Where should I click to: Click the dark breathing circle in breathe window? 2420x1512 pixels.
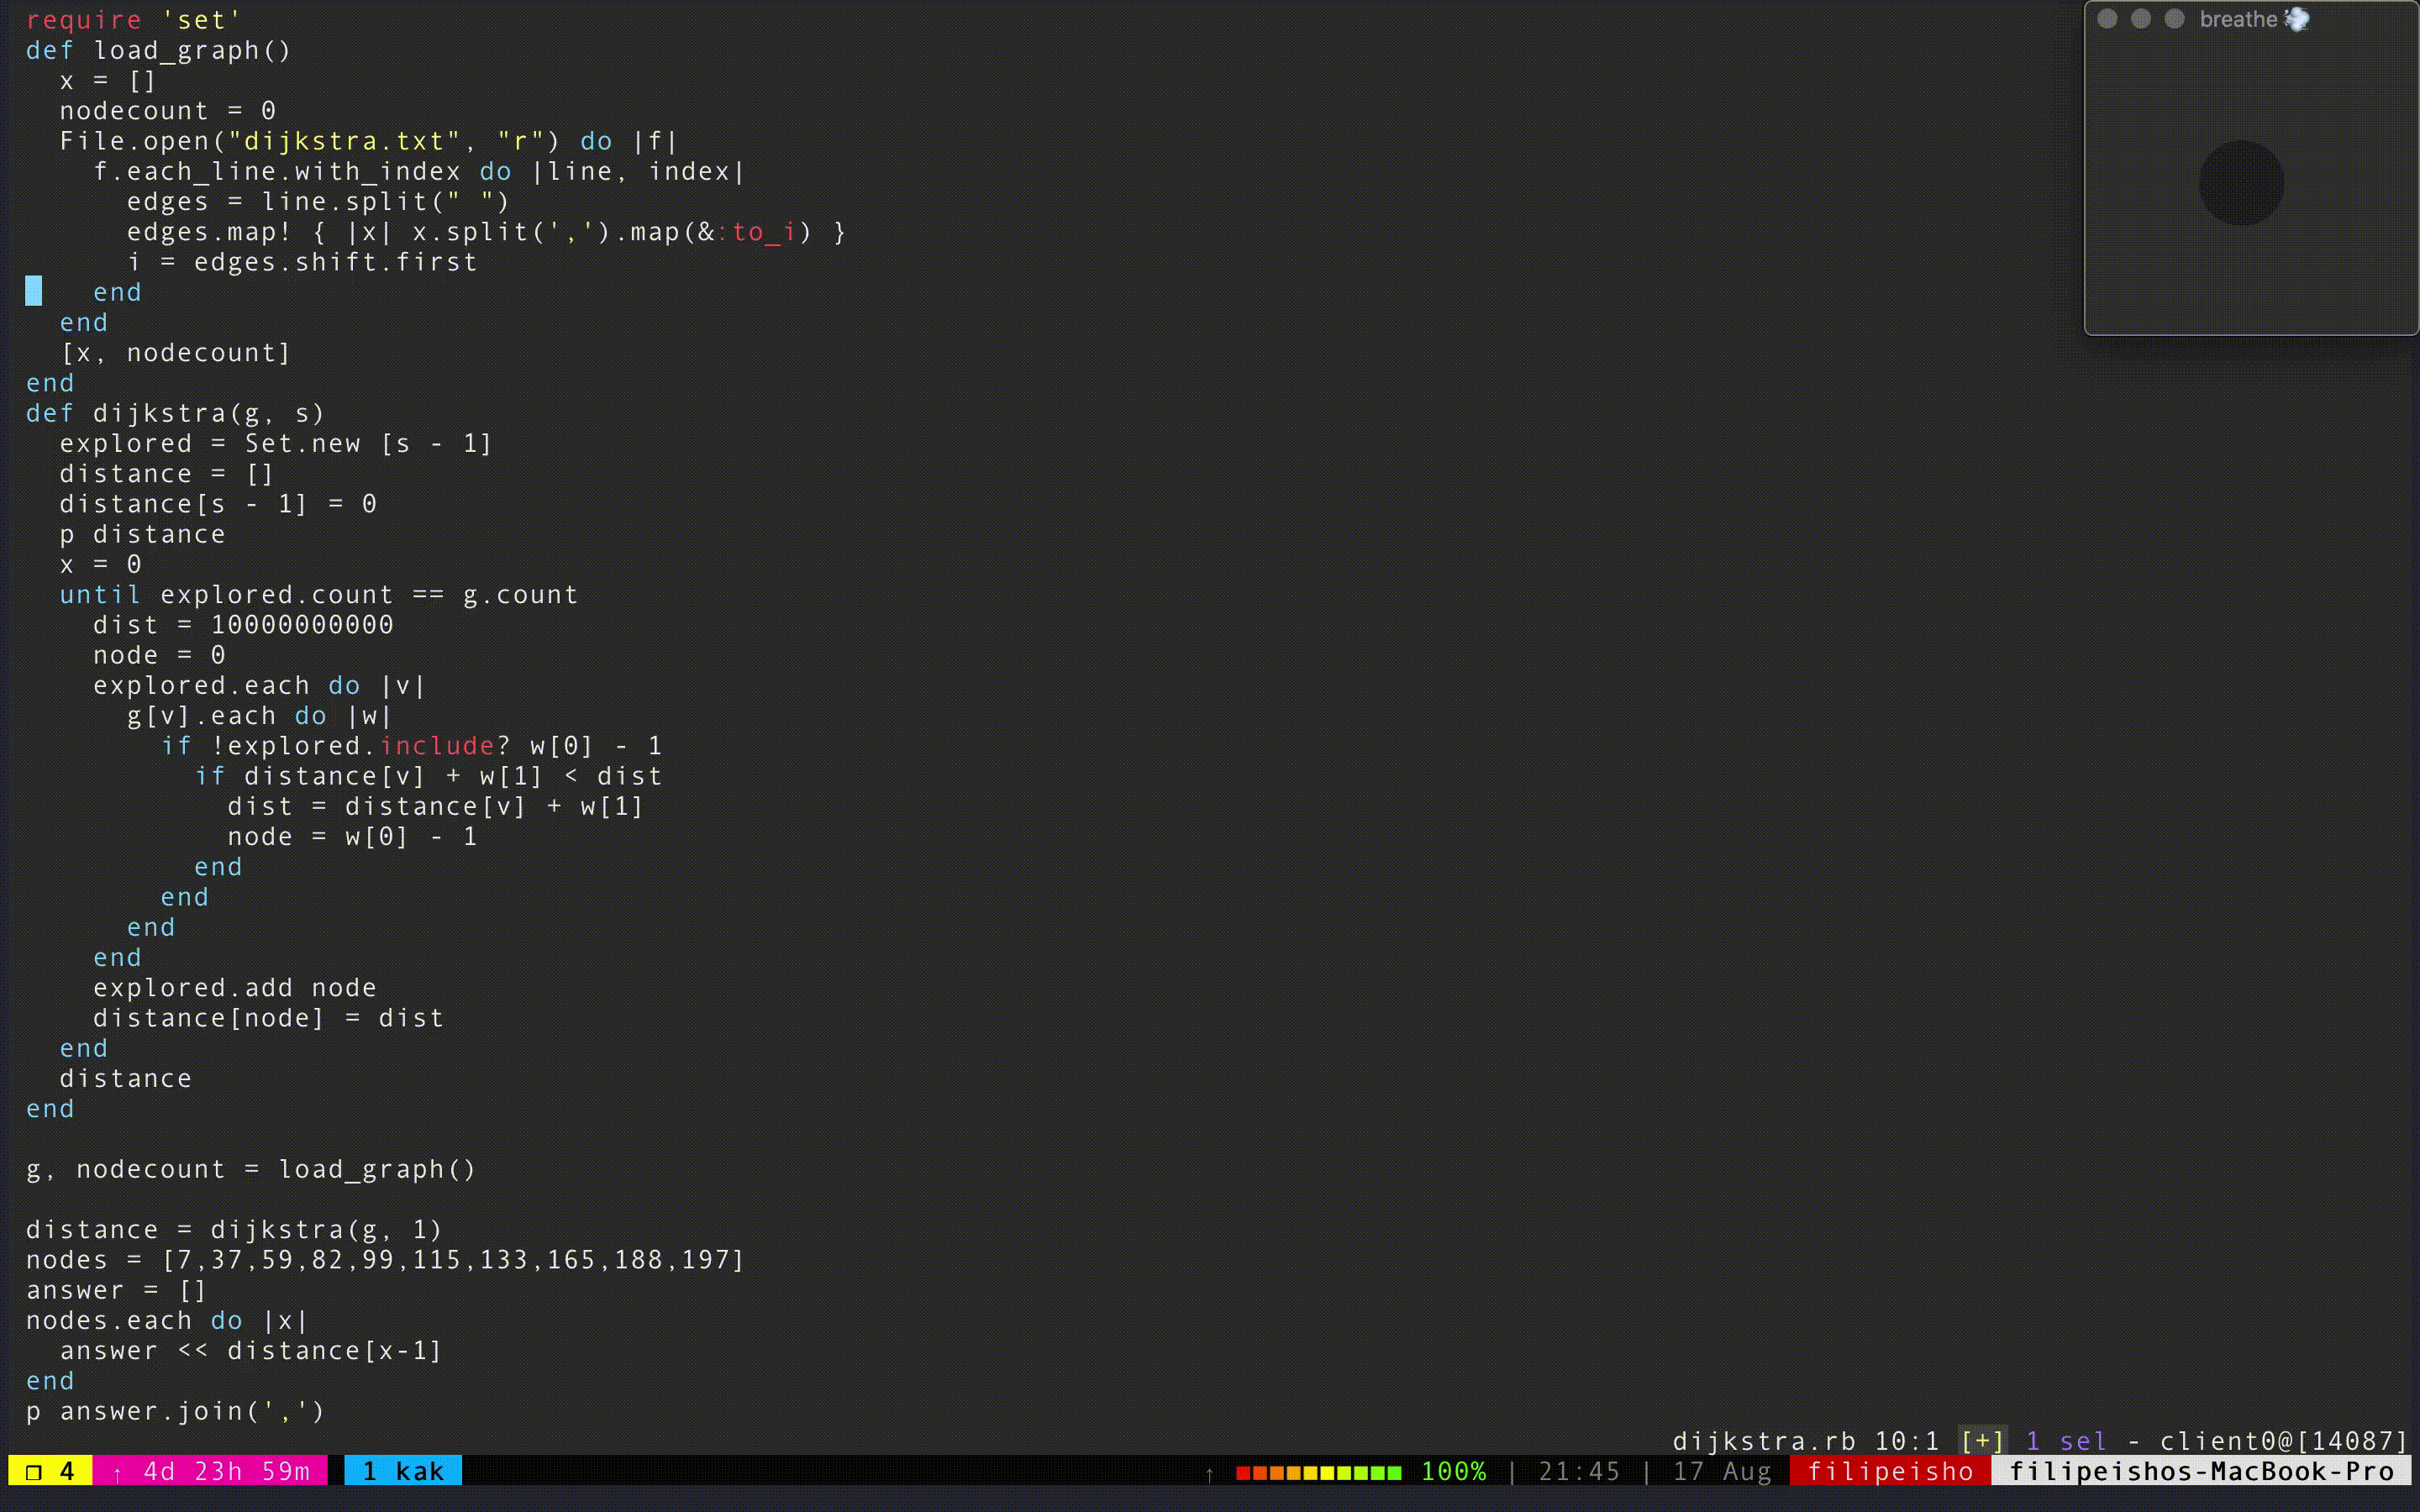2241,183
